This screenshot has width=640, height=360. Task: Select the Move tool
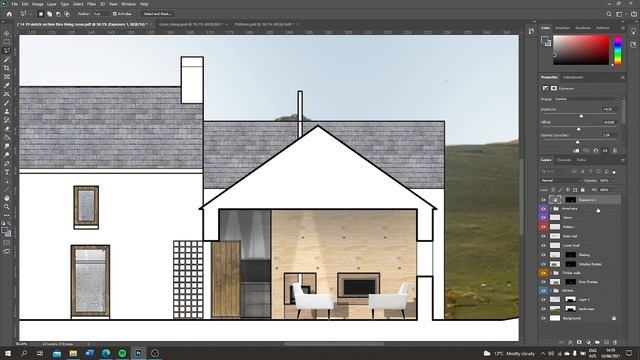7,33
